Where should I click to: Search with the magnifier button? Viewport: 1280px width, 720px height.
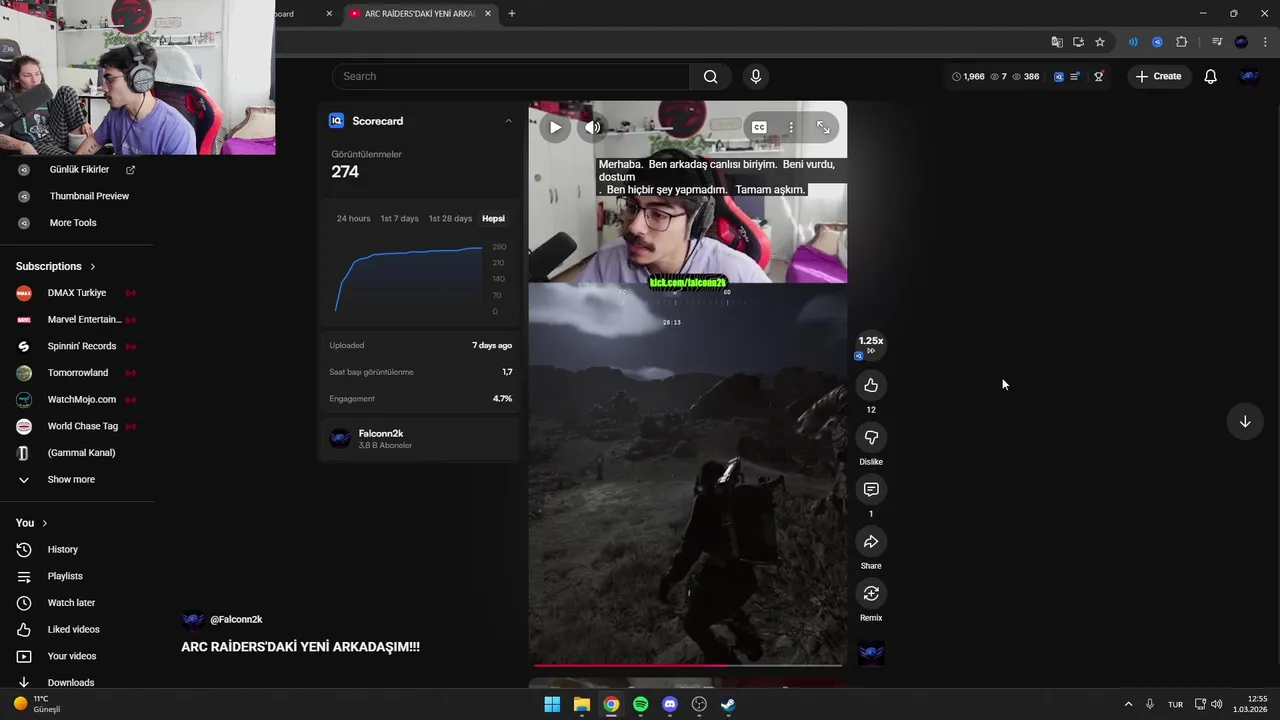point(710,76)
